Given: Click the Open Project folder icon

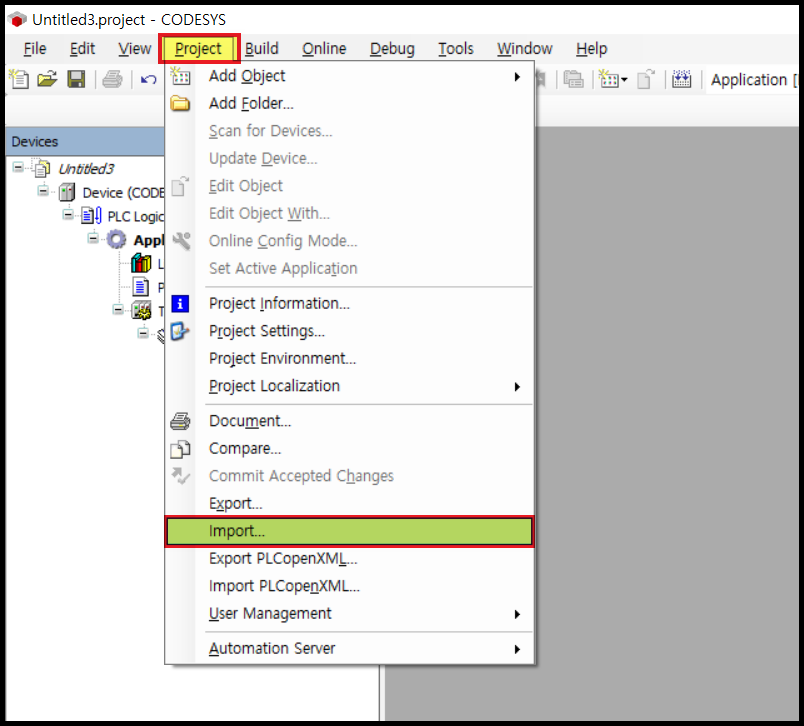Looking at the screenshot, I should [47, 79].
